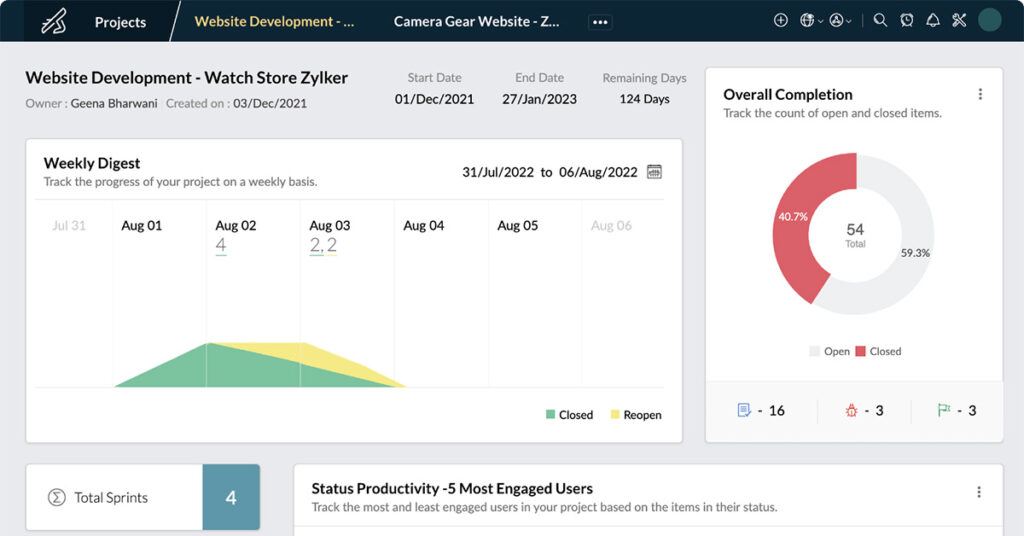Image resolution: width=1024 pixels, height=536 pixels.
Task: Click the red bug count icon
Action: tap(851, 410)
